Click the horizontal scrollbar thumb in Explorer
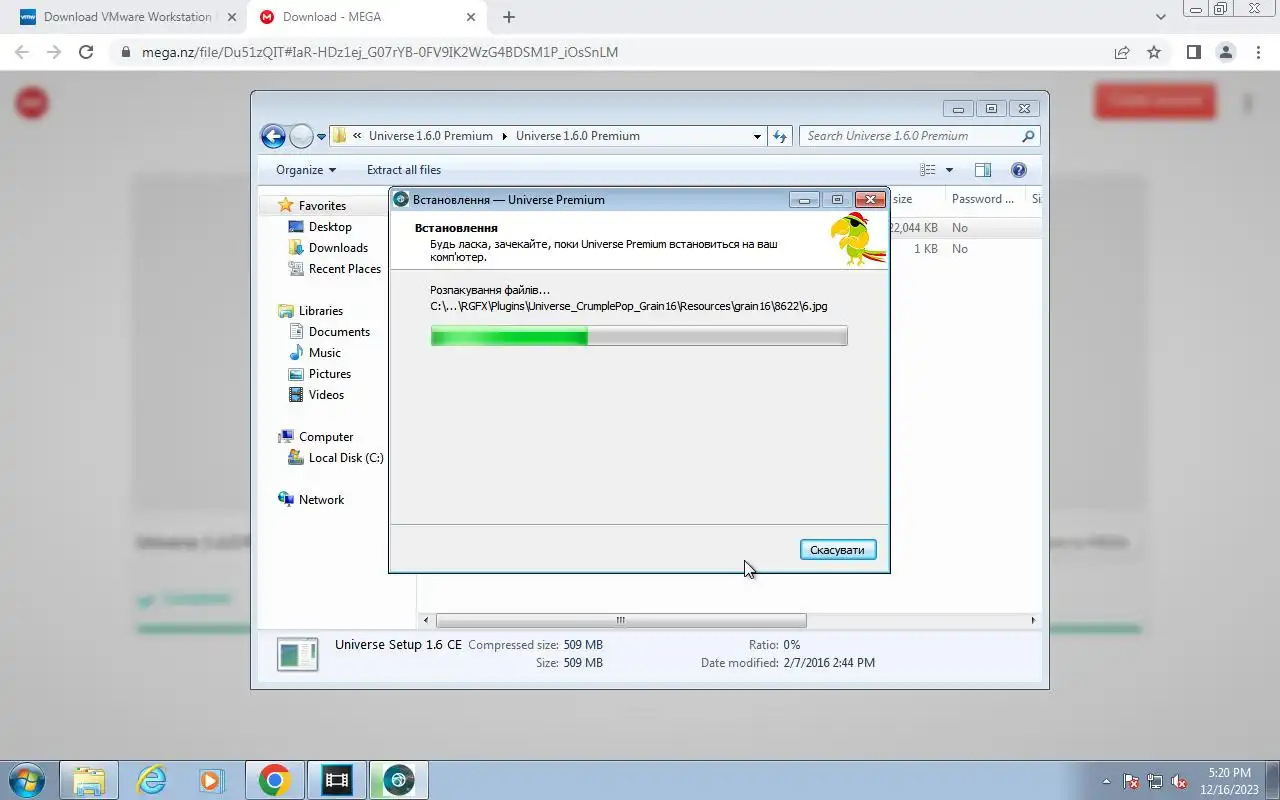Screen dimensions: 1280x800 (x=621, y=620)
